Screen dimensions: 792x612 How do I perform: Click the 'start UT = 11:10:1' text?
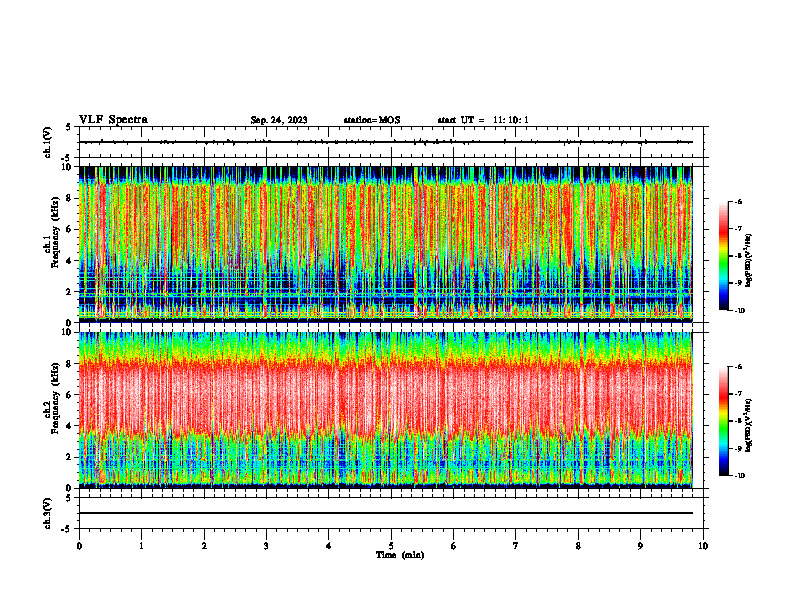point(483,120)
